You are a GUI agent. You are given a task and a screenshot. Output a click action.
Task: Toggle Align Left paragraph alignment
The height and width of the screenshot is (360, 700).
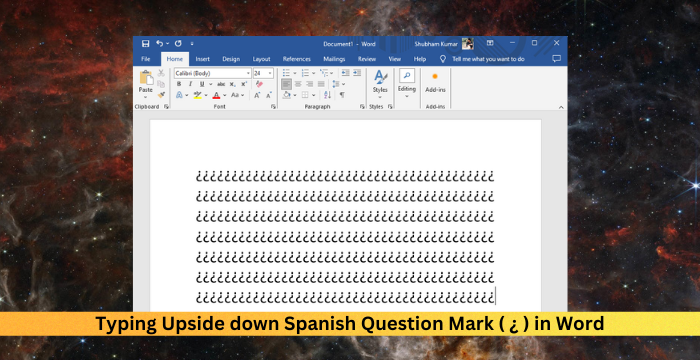(x=286, y=84)
